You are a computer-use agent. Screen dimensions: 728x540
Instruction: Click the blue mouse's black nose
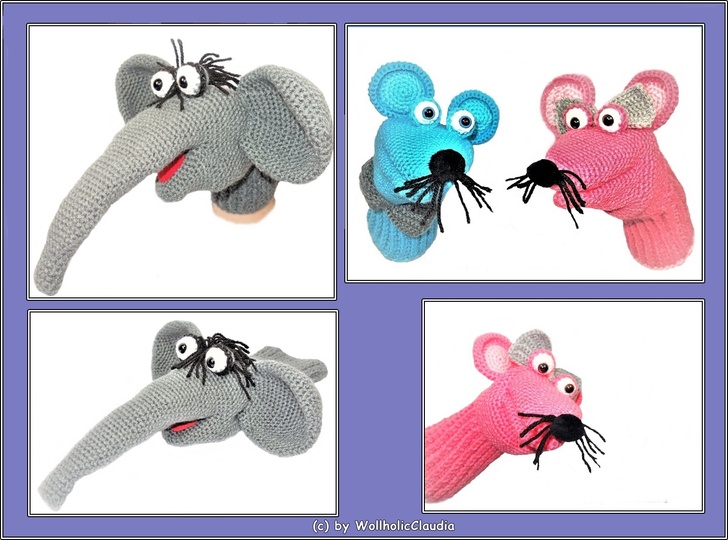pyautogui.click(x=445, y=164)
